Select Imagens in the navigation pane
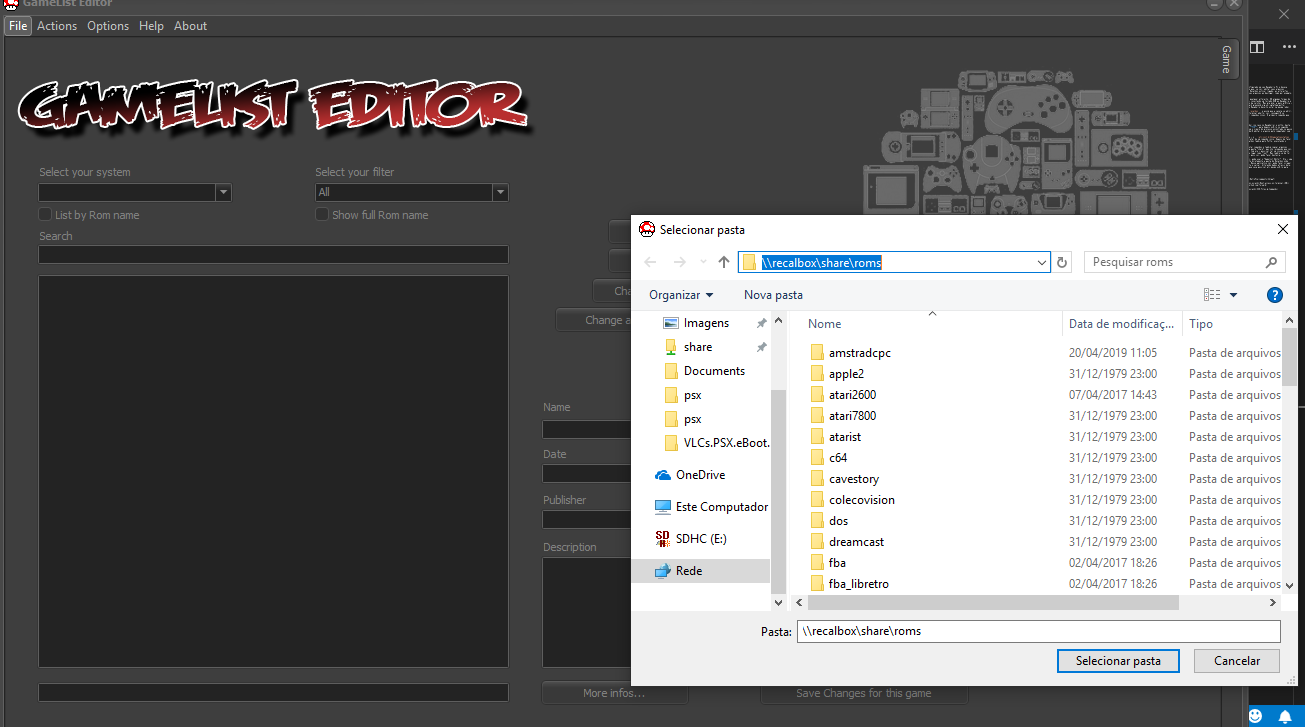Image resolution: width=1305 pixels, height=727 pixels. pyautogui.click(x=706, y=323)
